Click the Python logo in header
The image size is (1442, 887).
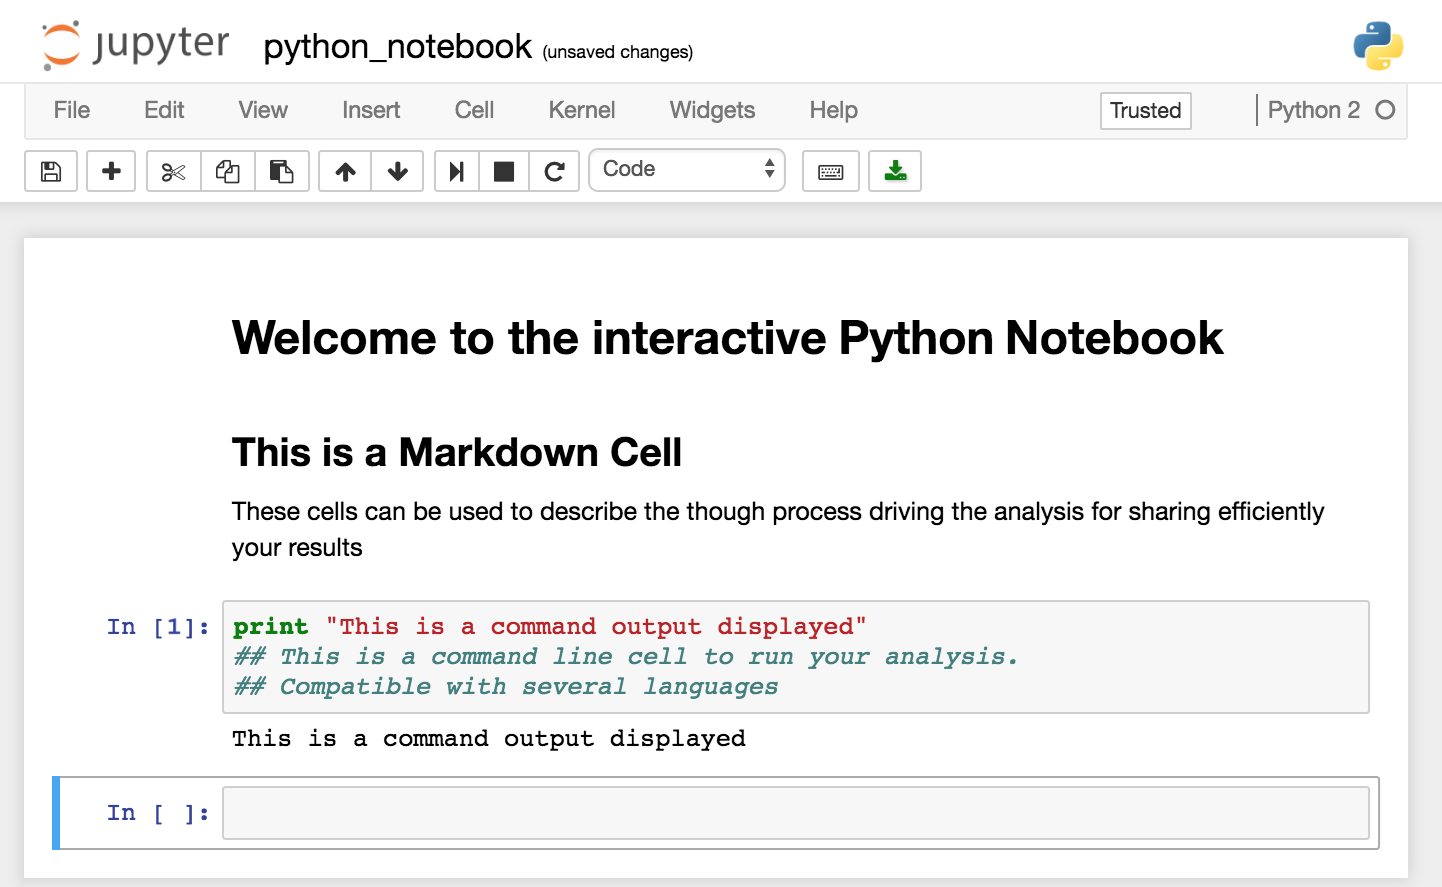point(1378,46)
